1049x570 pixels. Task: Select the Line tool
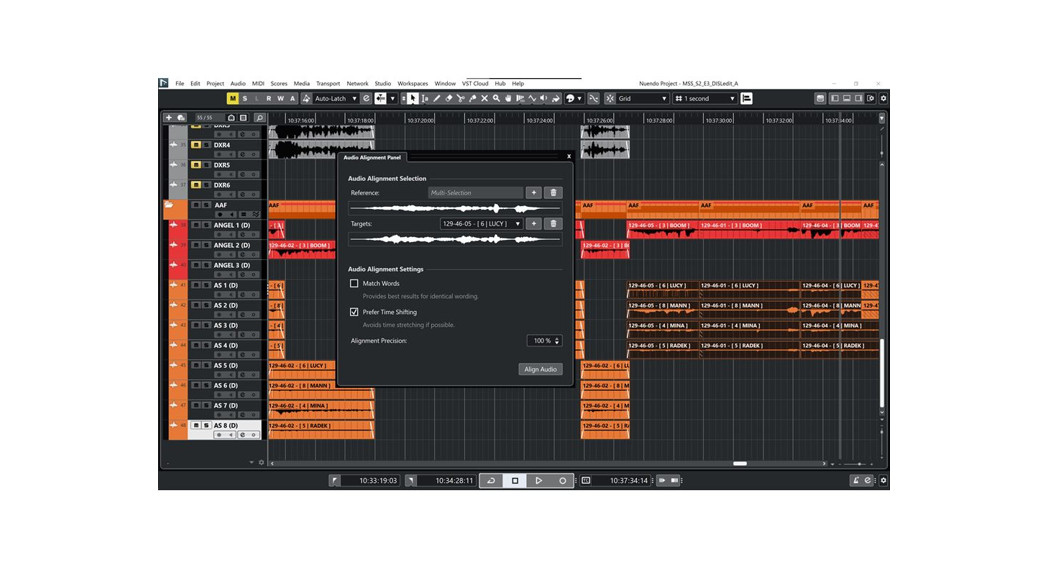533,98
